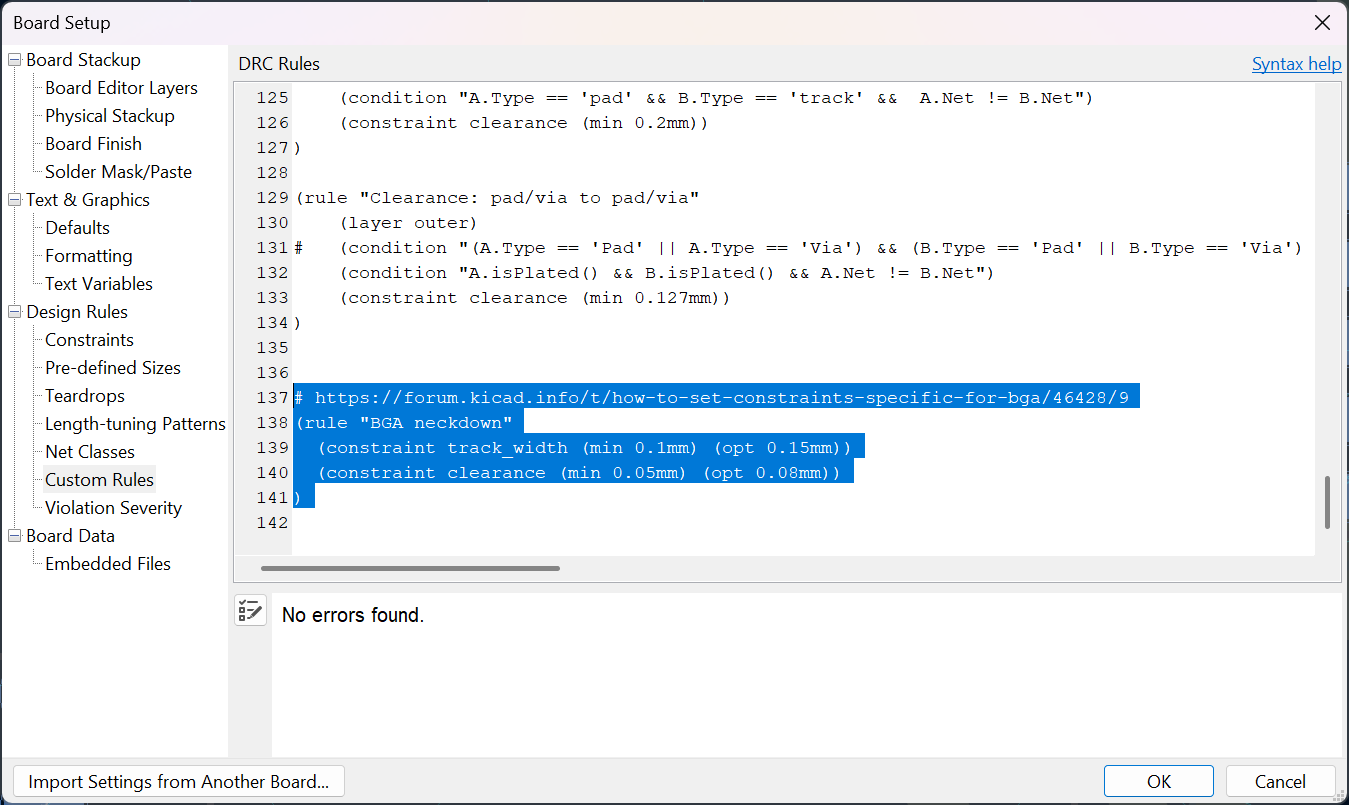Click the check rule syntax icon
1349x805 pixels.
point(250,611)
